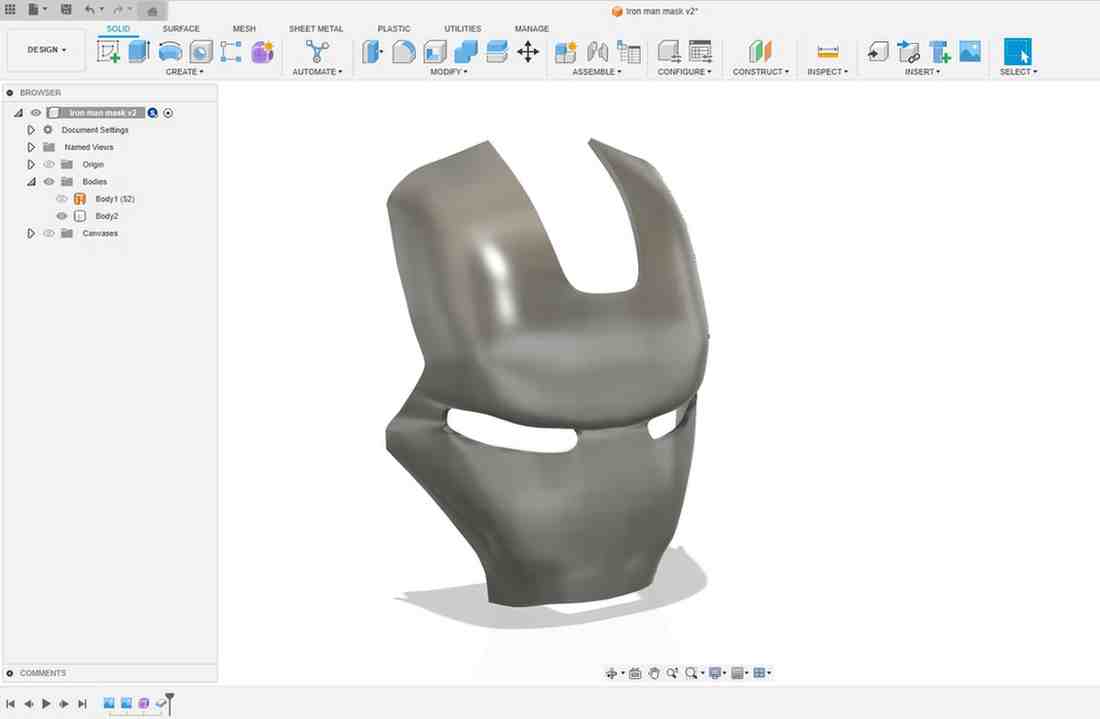Collapse the Bodies folder node
Screen dimensions: 1100x719
coord(31,182)
